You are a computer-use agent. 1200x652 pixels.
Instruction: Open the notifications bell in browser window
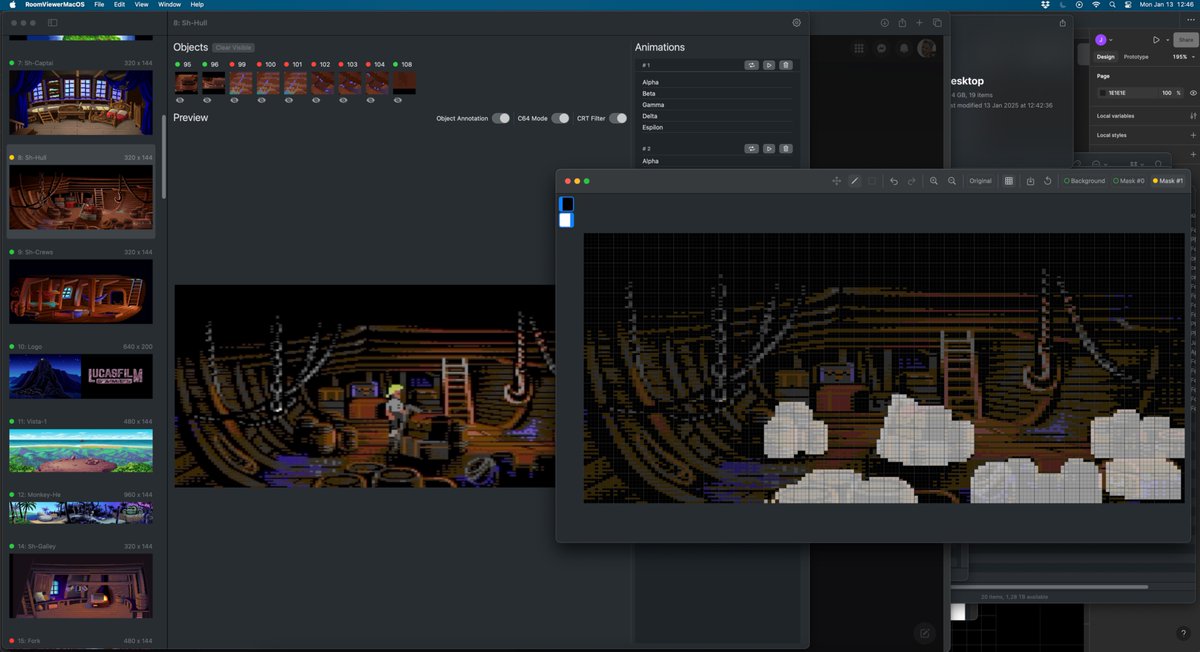(905, 48)
